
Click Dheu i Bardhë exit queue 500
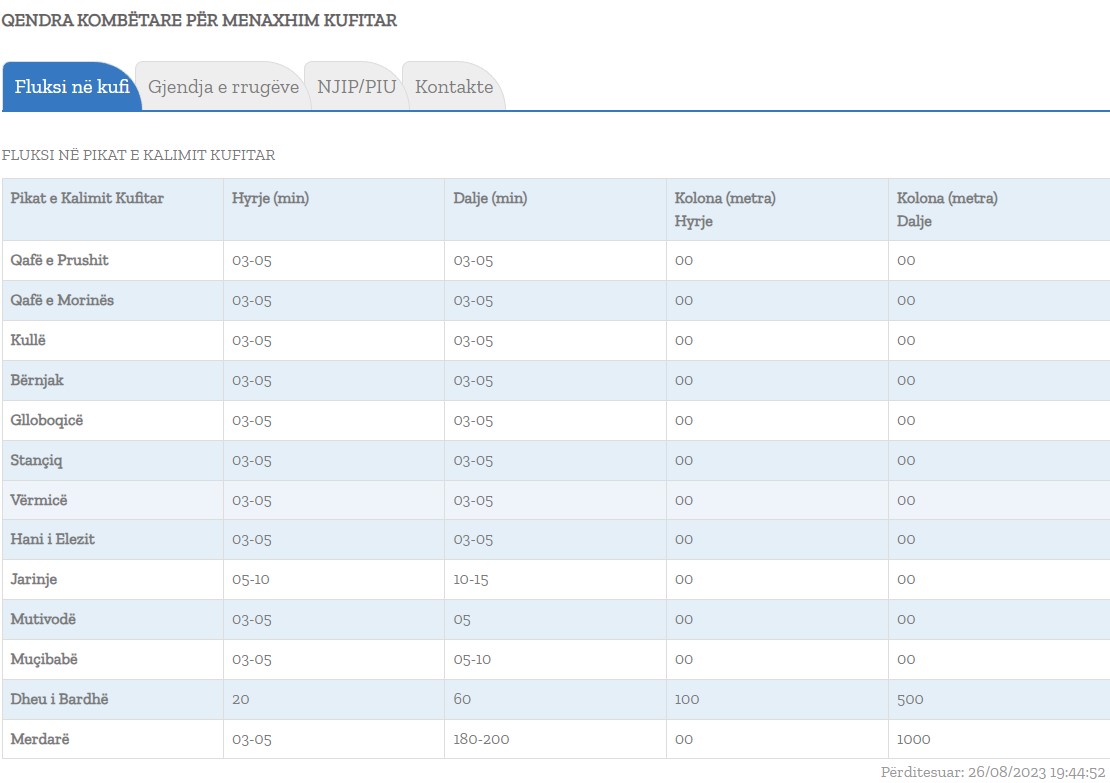910,699
